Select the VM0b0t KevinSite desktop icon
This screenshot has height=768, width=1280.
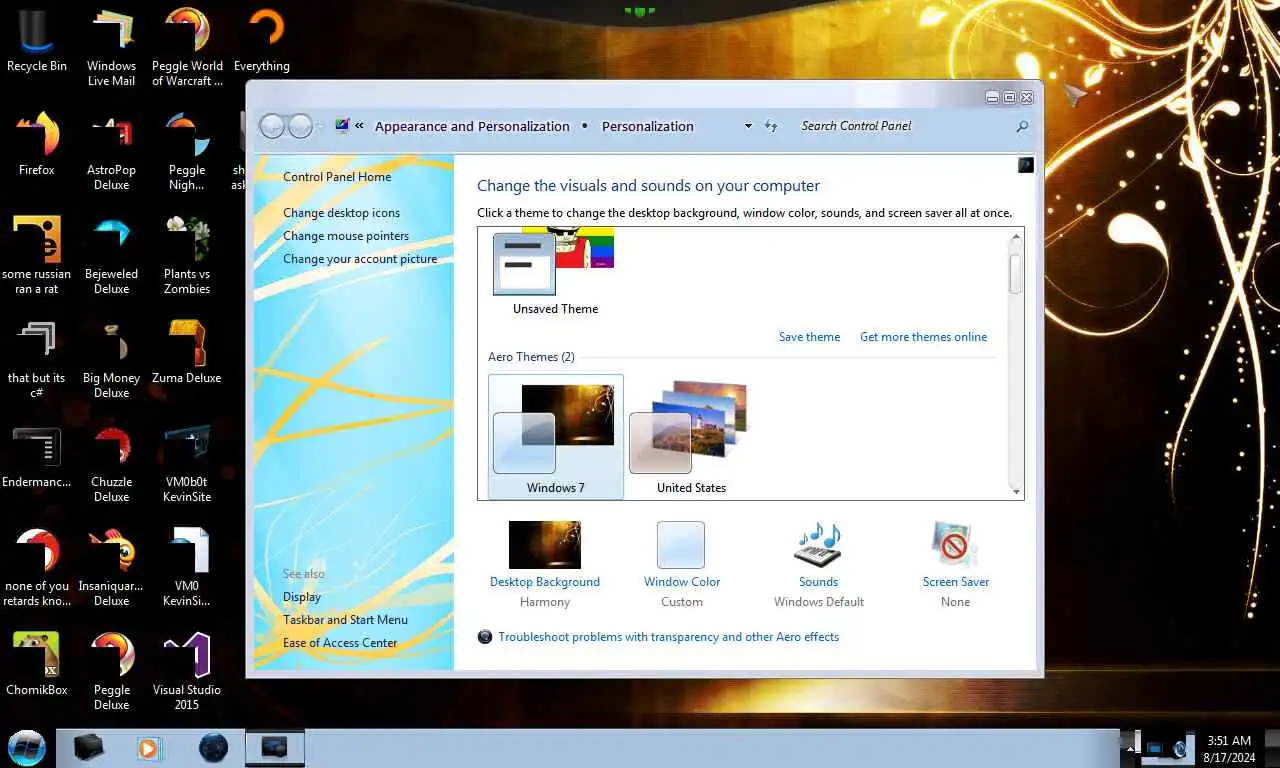[187, 464]
